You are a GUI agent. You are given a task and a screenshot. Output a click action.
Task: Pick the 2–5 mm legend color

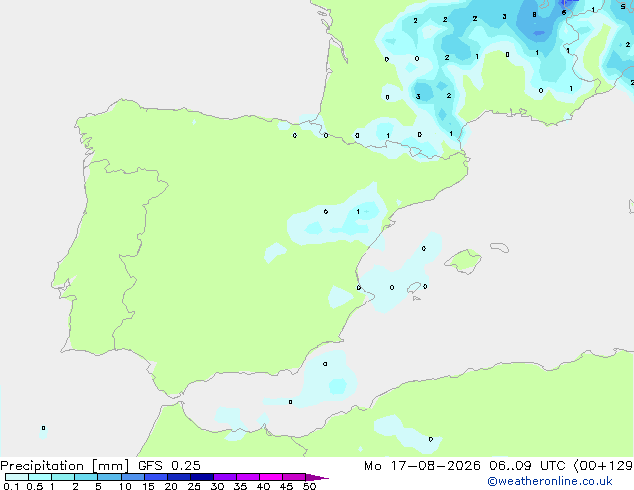pyautogui.click(x=86, y=477)
